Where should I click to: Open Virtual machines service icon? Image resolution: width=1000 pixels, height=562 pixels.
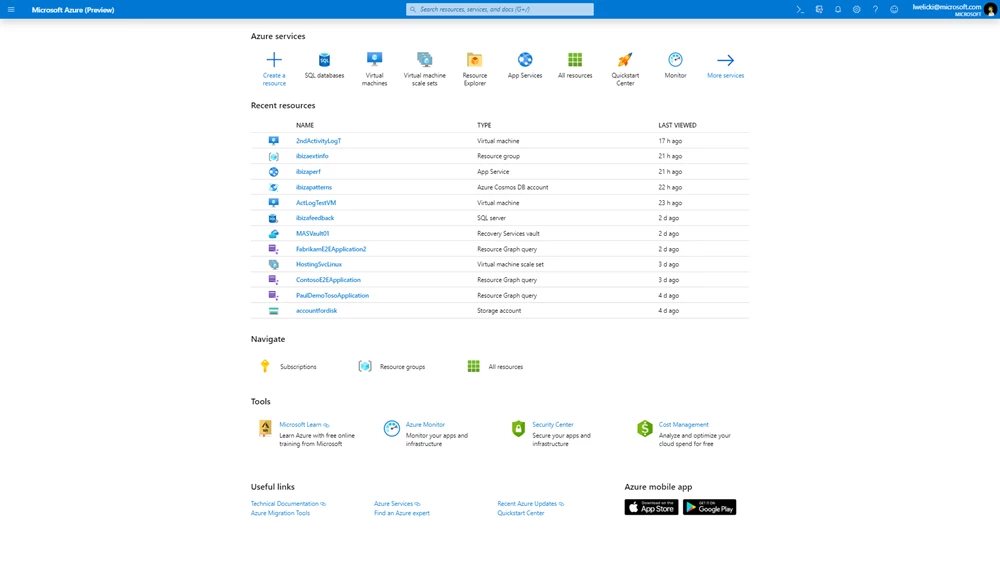(x=374, y=60)
